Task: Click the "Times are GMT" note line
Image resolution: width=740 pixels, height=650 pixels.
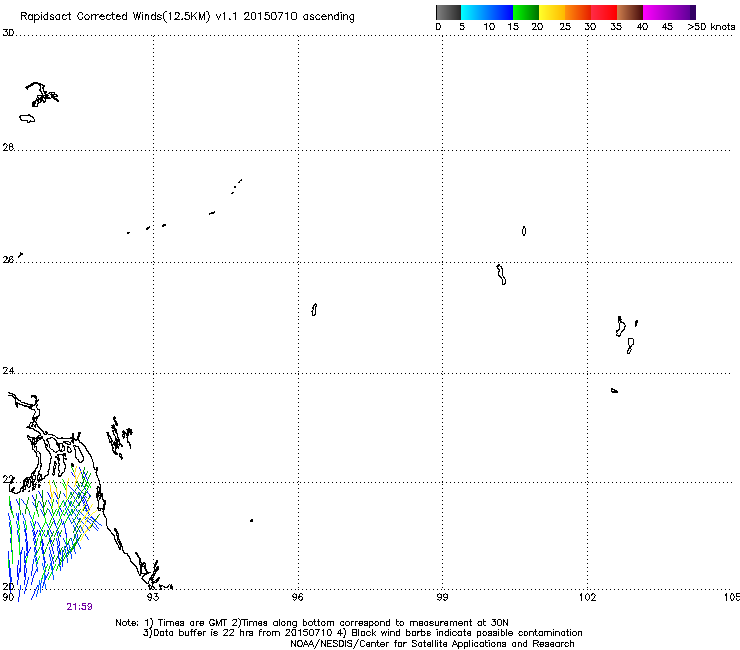Action: click(312, 623)
